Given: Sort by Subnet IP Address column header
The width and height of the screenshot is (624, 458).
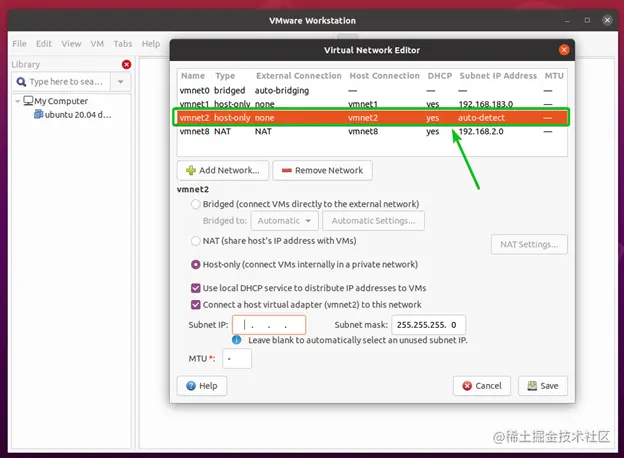Looking at the screenshot, I should point(498,76).
